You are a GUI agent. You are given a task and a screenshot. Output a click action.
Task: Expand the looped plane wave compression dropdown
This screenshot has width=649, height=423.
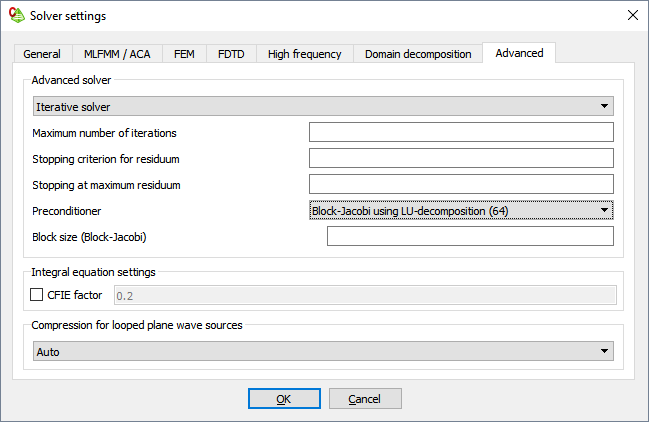coord(322,352)
